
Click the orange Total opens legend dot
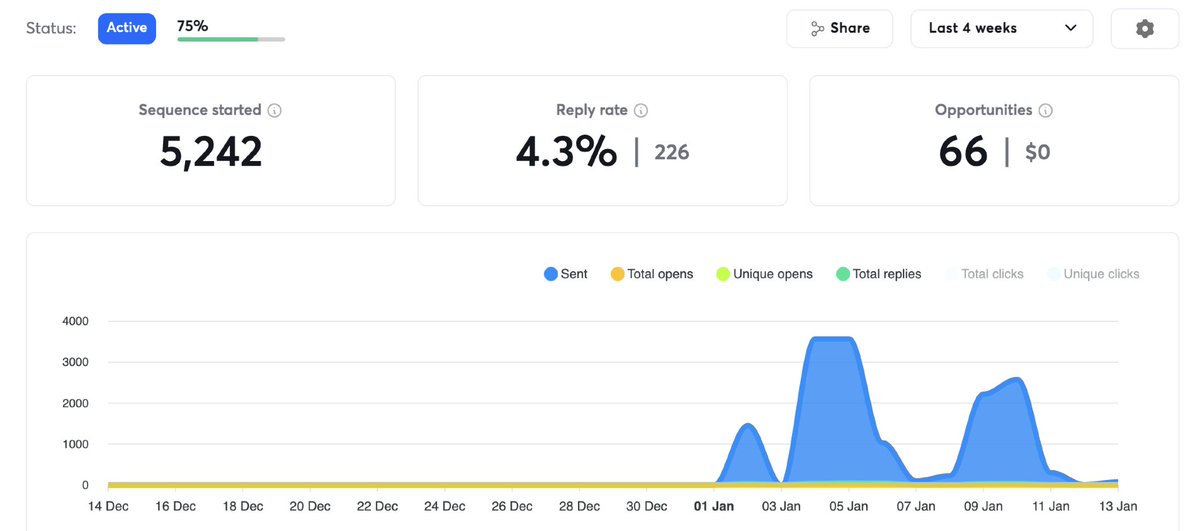pos(617,274)
